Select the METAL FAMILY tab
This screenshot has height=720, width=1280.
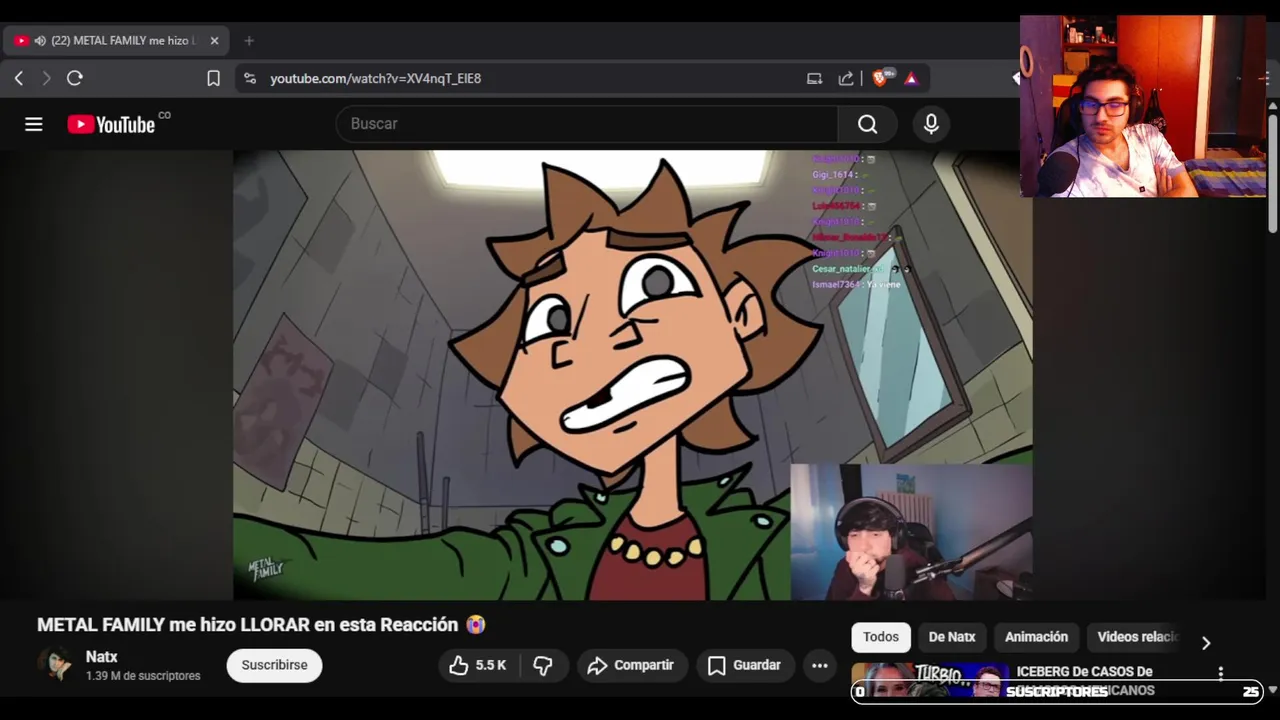click(117, 41)
